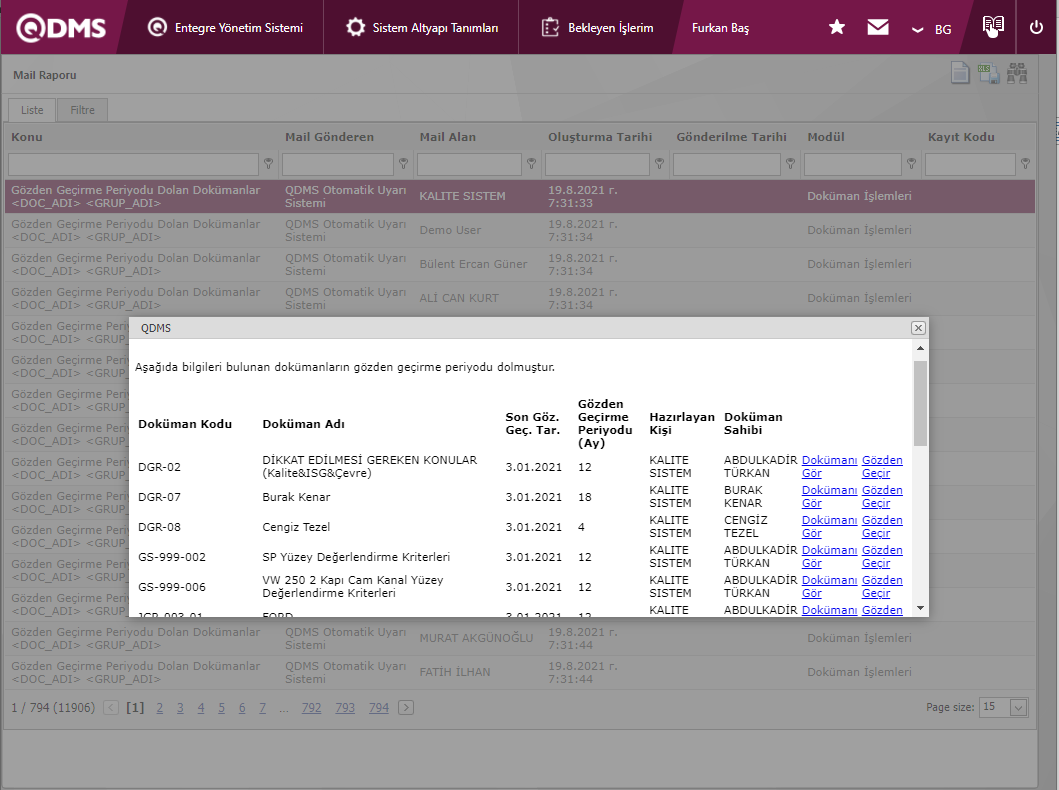Click the power logout icon
The image size is (1059, 790).
tap(1036, 28)
